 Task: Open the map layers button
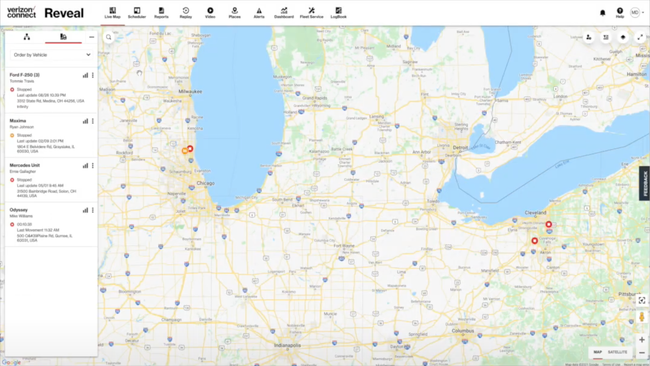[623, 37]
